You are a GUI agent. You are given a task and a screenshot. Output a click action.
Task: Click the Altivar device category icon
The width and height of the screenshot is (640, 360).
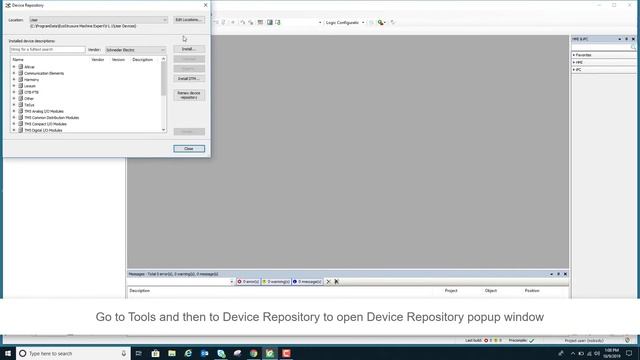[x=20, y=67]
